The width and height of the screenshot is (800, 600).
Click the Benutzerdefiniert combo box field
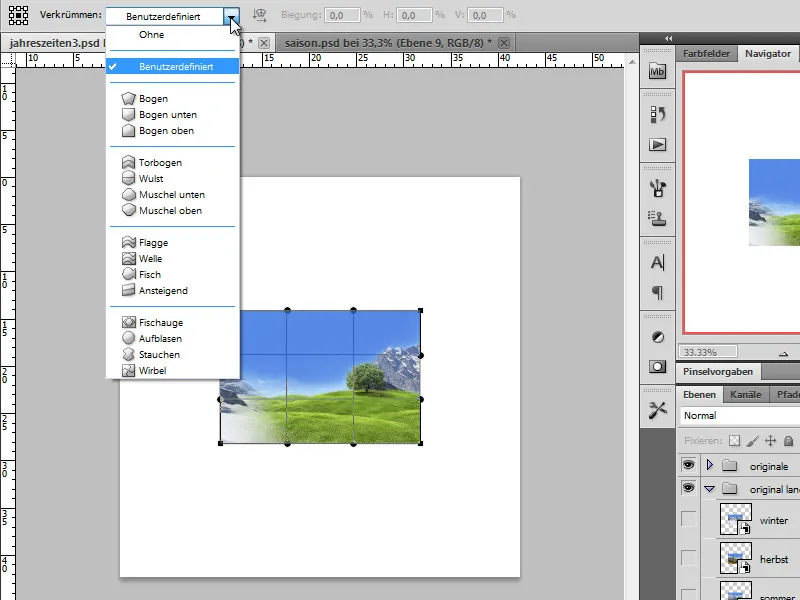[x=164, y=16]
